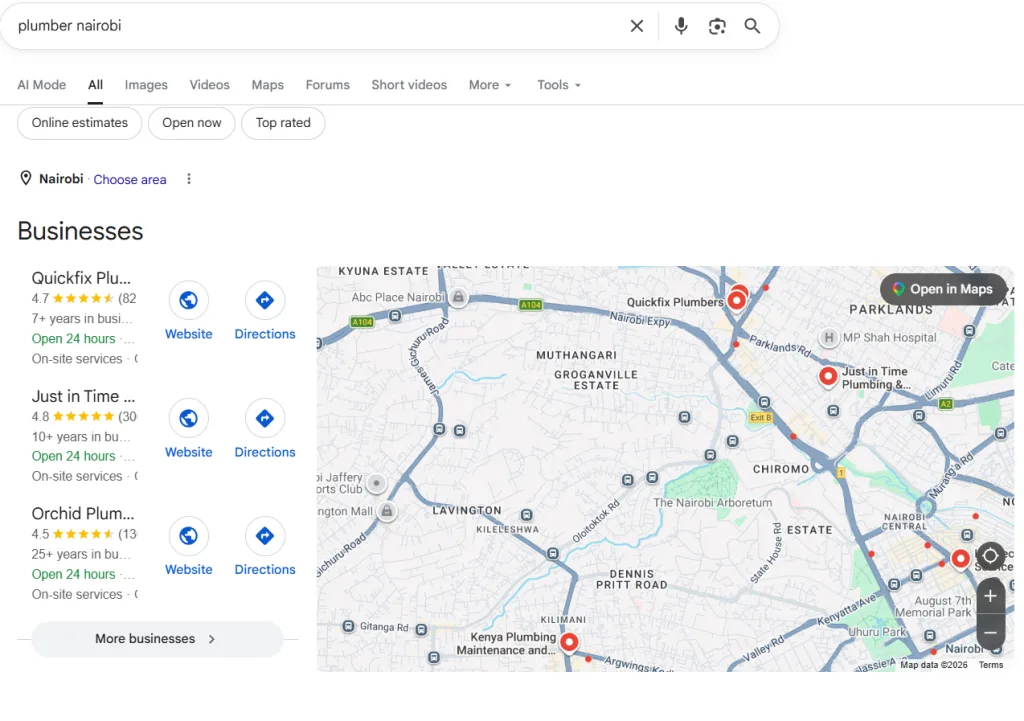Zoom in on the map
This screenshot has height=721, width=1024.
[x=990, y=596]
